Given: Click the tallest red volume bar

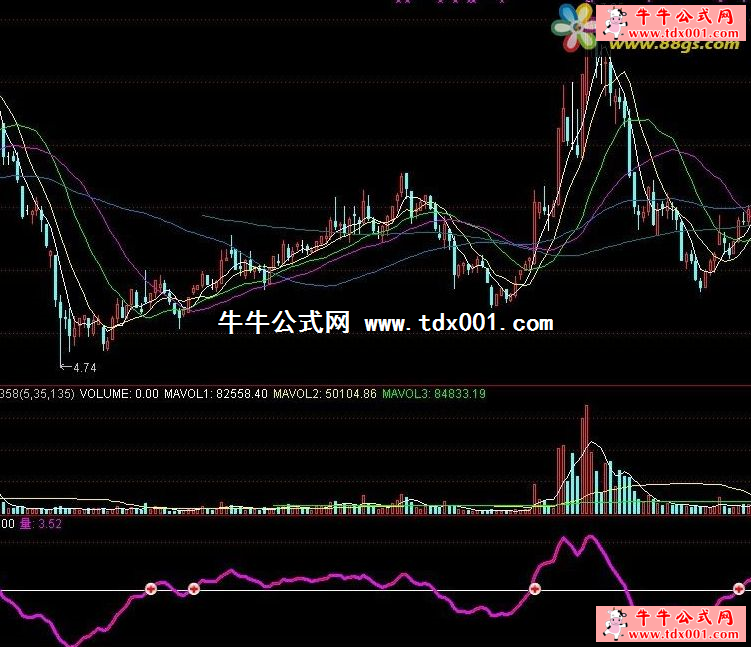Looking at the screenshot, I should click(586, 458).
